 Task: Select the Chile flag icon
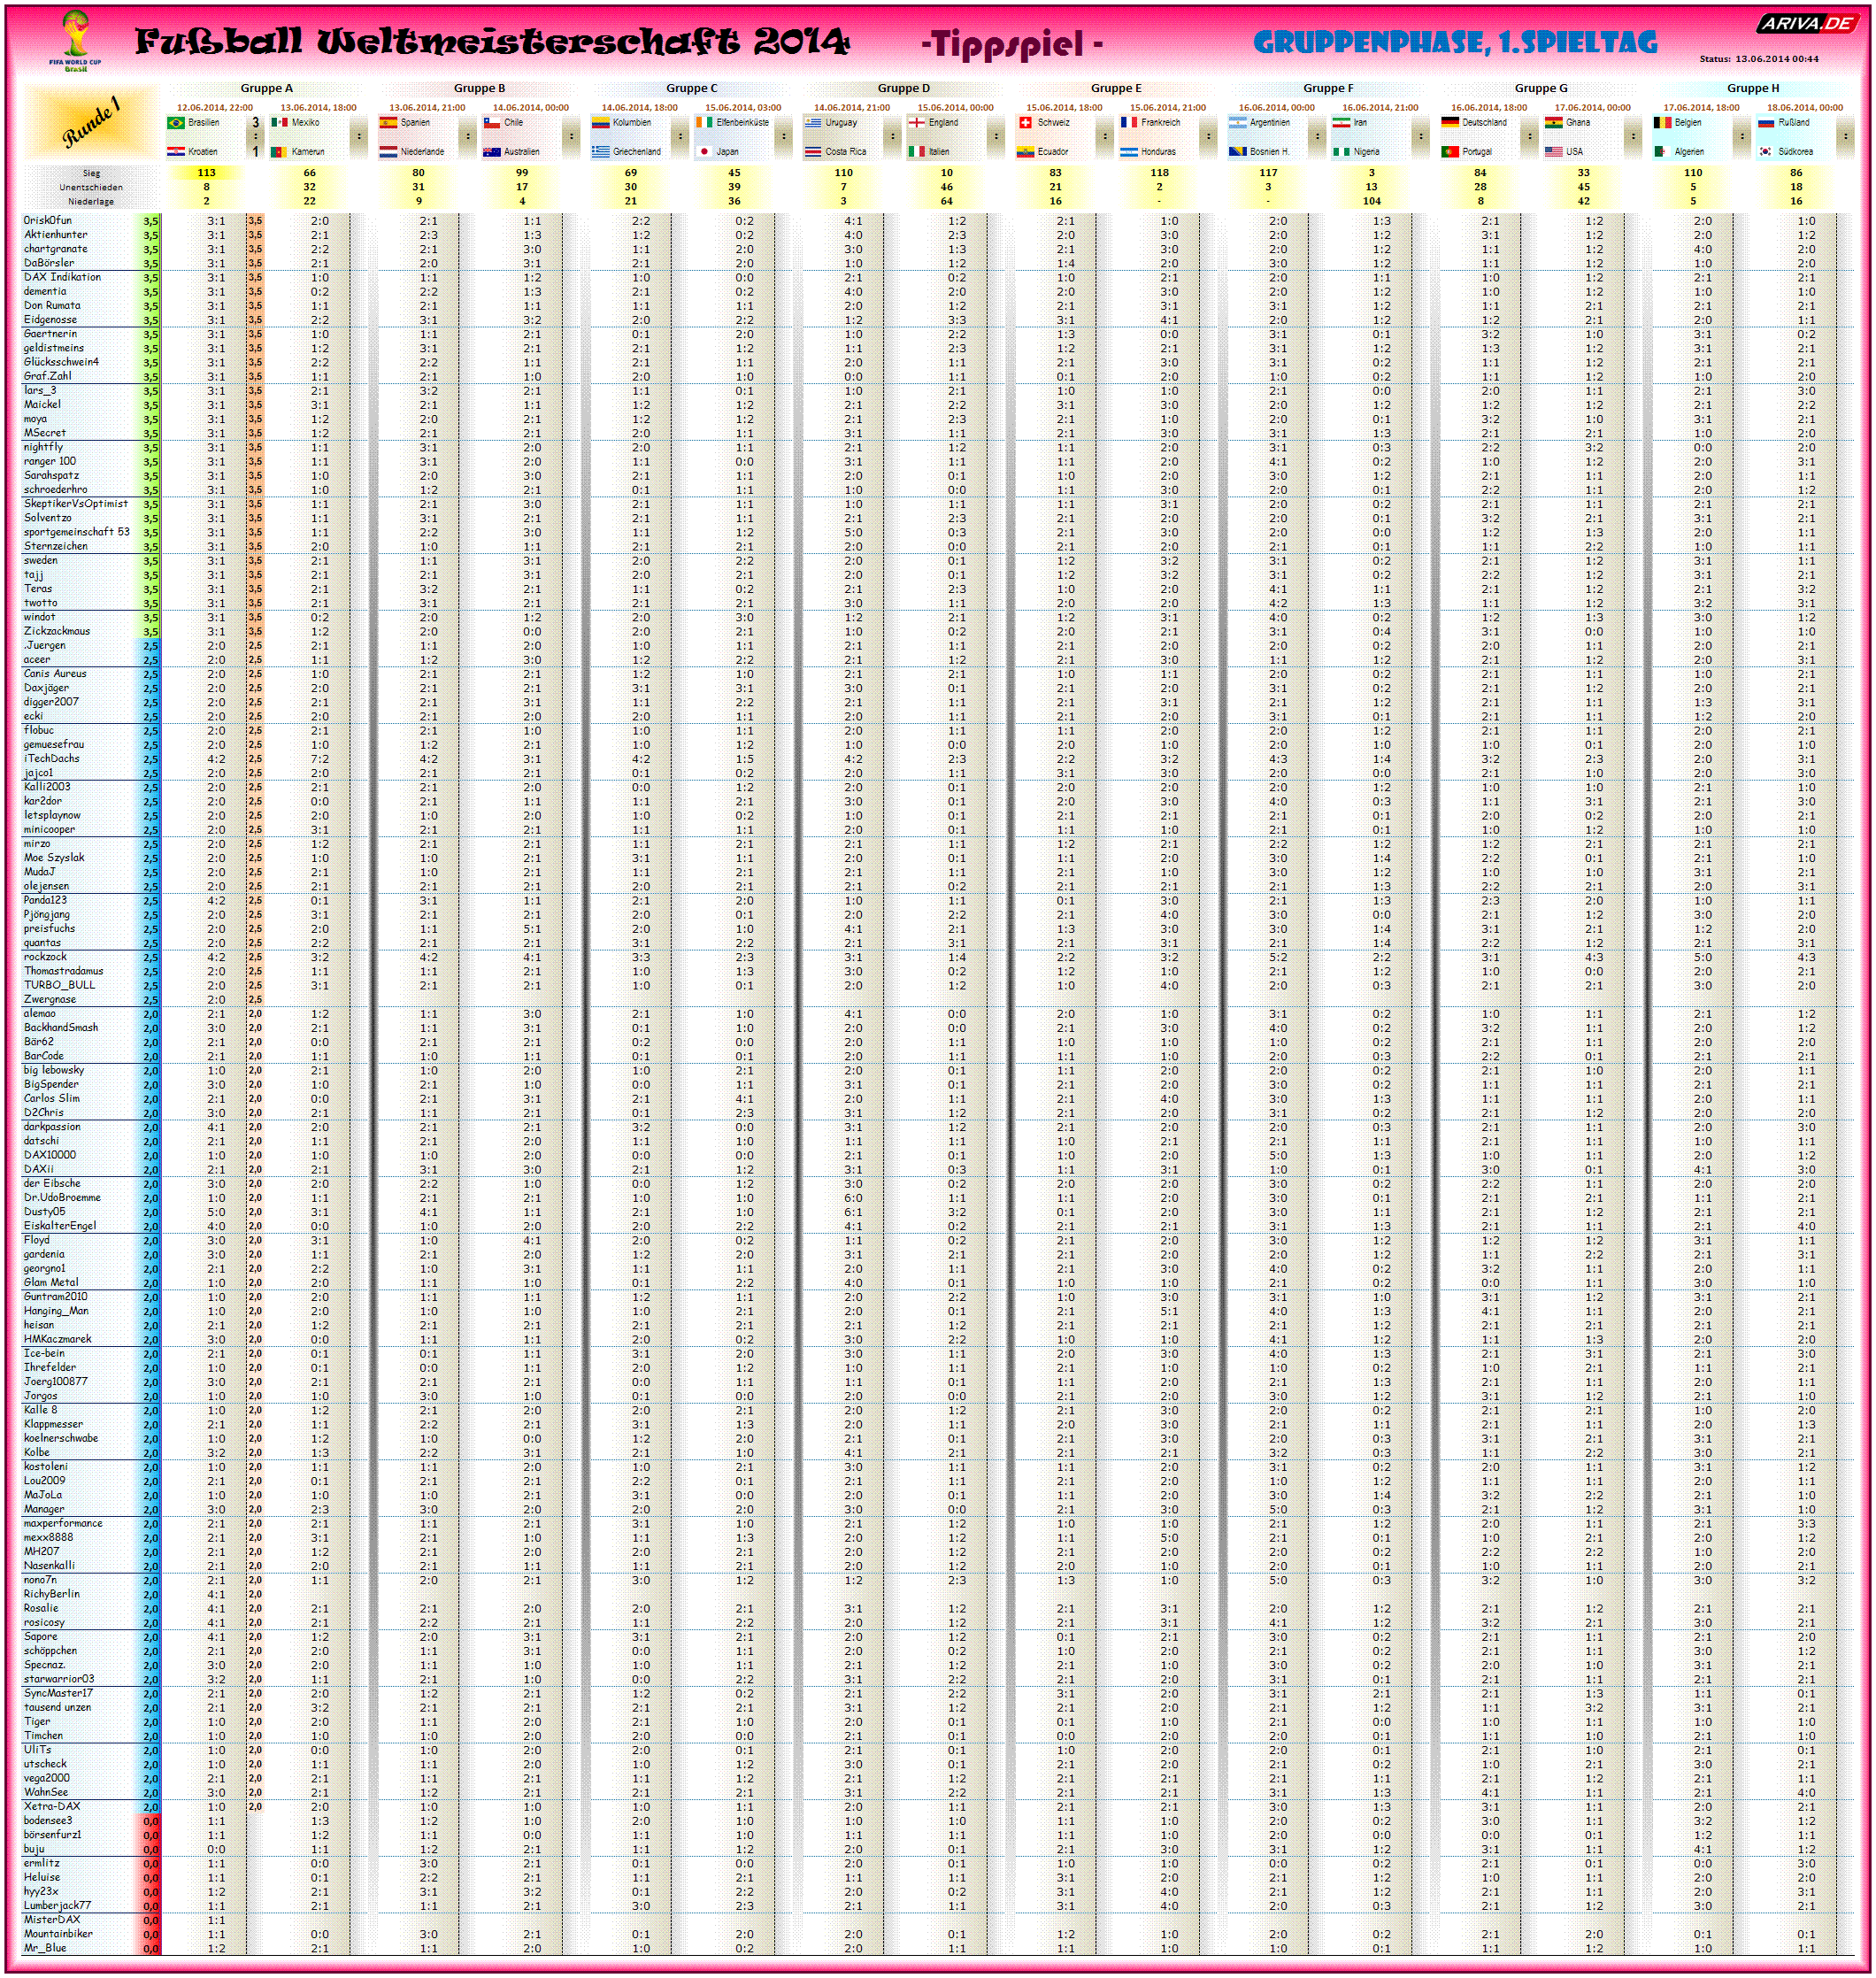pos(492,123)
